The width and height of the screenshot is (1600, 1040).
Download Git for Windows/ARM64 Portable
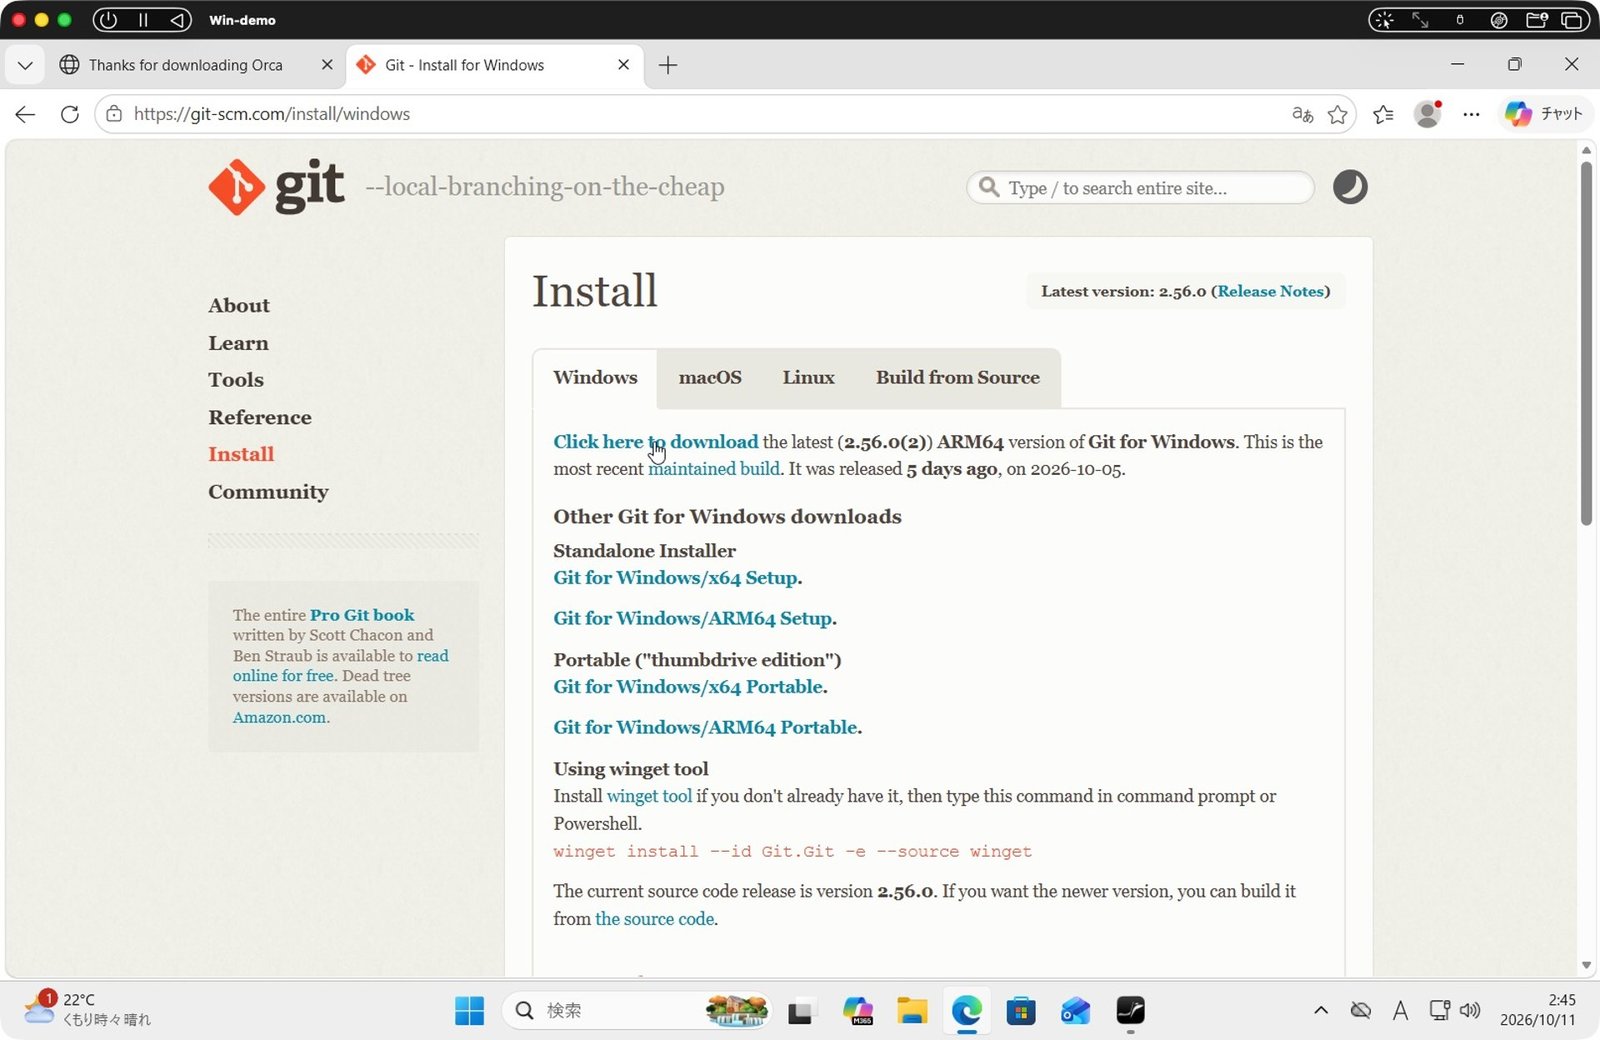tap(705, 727)
